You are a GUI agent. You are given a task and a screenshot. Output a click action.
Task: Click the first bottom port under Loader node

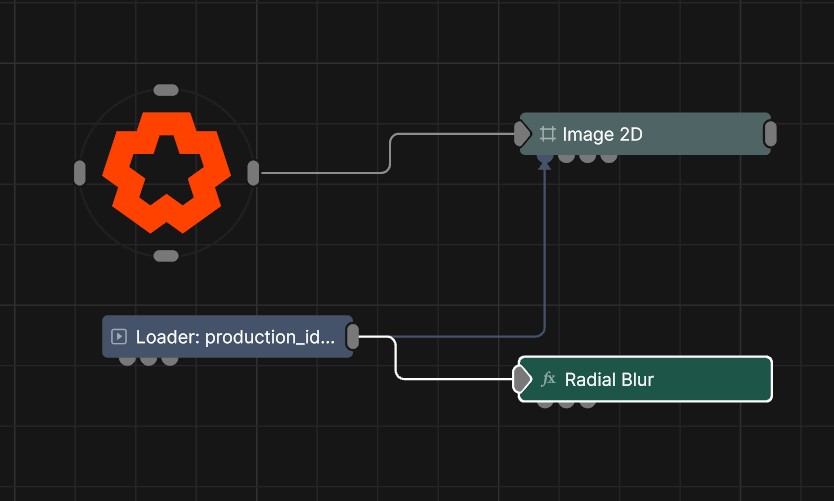pos(127,360)
